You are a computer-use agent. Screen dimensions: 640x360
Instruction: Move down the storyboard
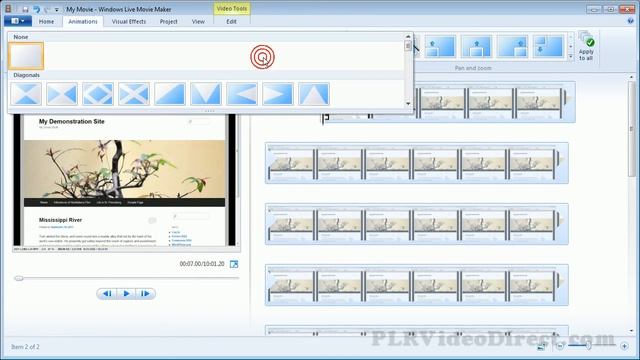click(x=631, y=331)
